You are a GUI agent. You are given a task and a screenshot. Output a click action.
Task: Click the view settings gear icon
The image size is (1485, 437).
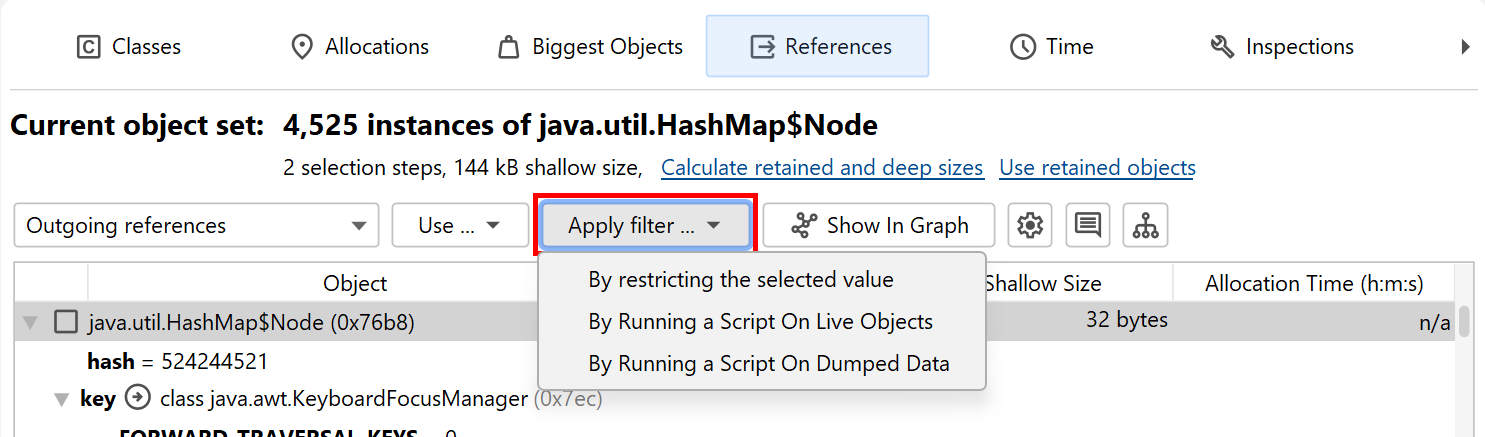pyautogui.click(x=1030, y=226)
